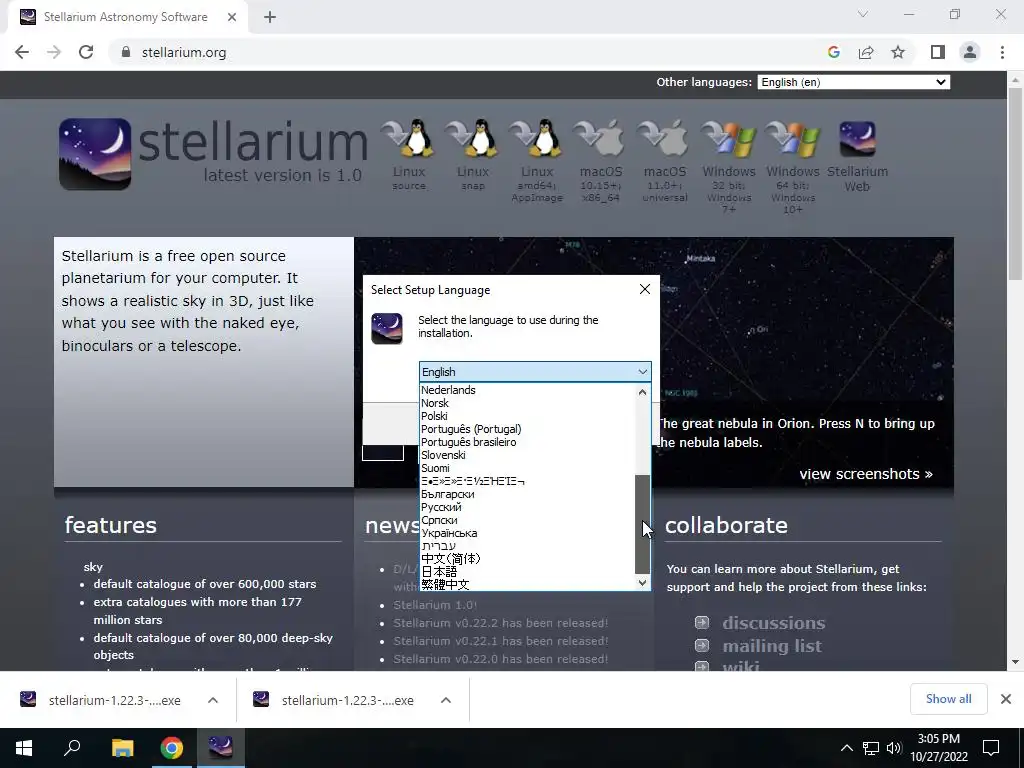This screenshot has width=1024, height=768.
Task: Open the volume tray icon
Action: point(894,748)
